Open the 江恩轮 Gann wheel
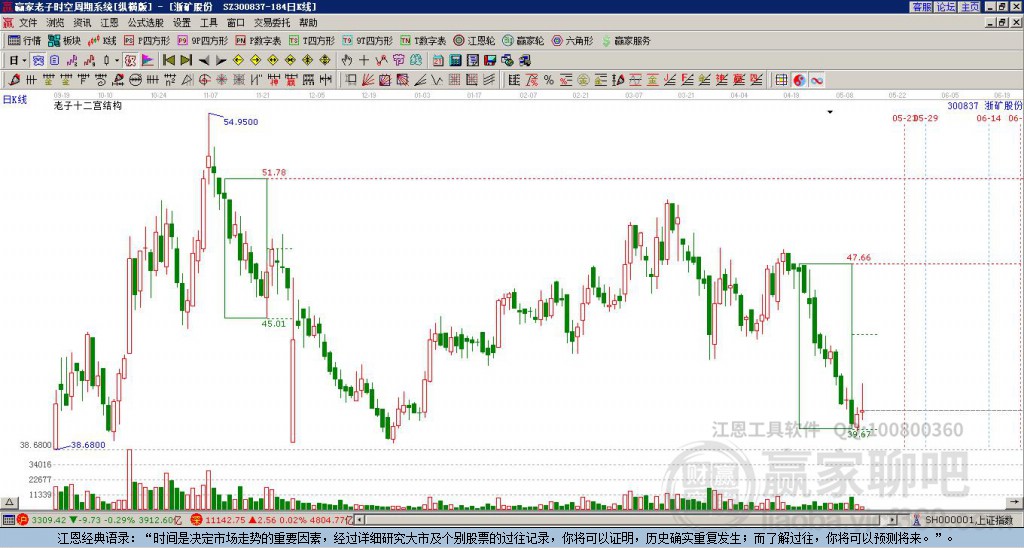1024x548 pixels. point(475,40)
